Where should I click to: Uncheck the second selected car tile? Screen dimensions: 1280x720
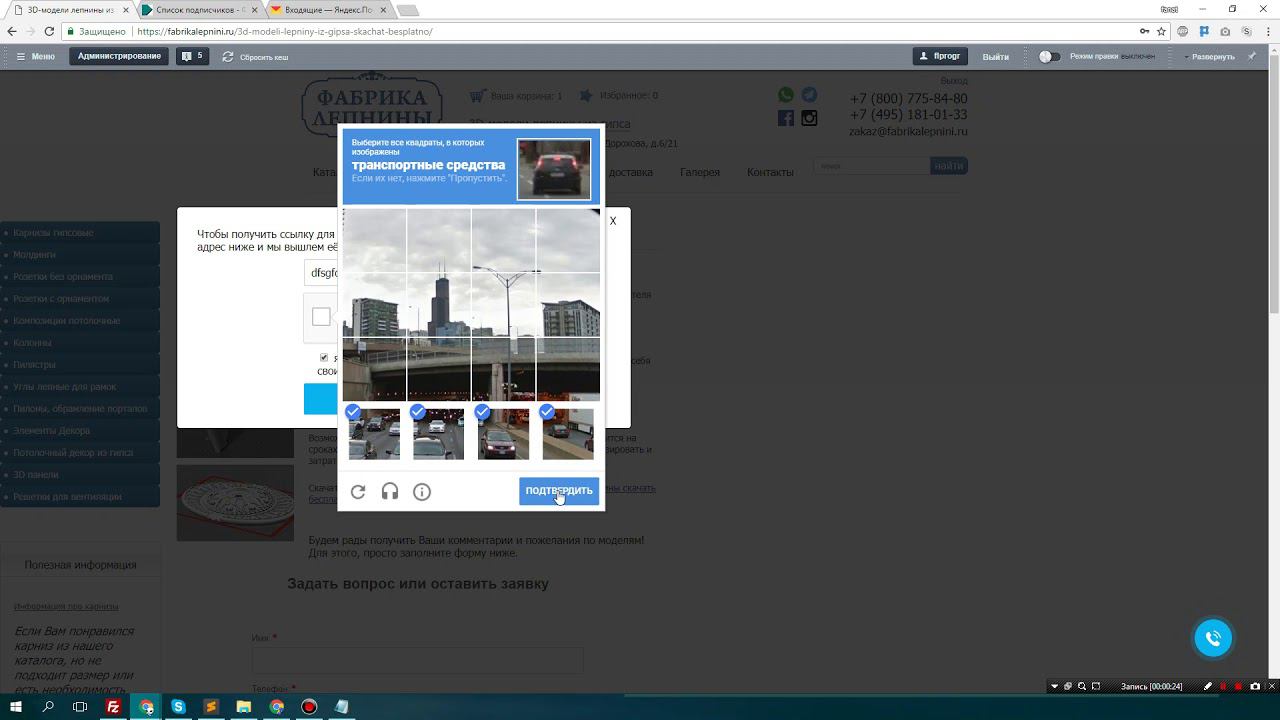point(438,433)
